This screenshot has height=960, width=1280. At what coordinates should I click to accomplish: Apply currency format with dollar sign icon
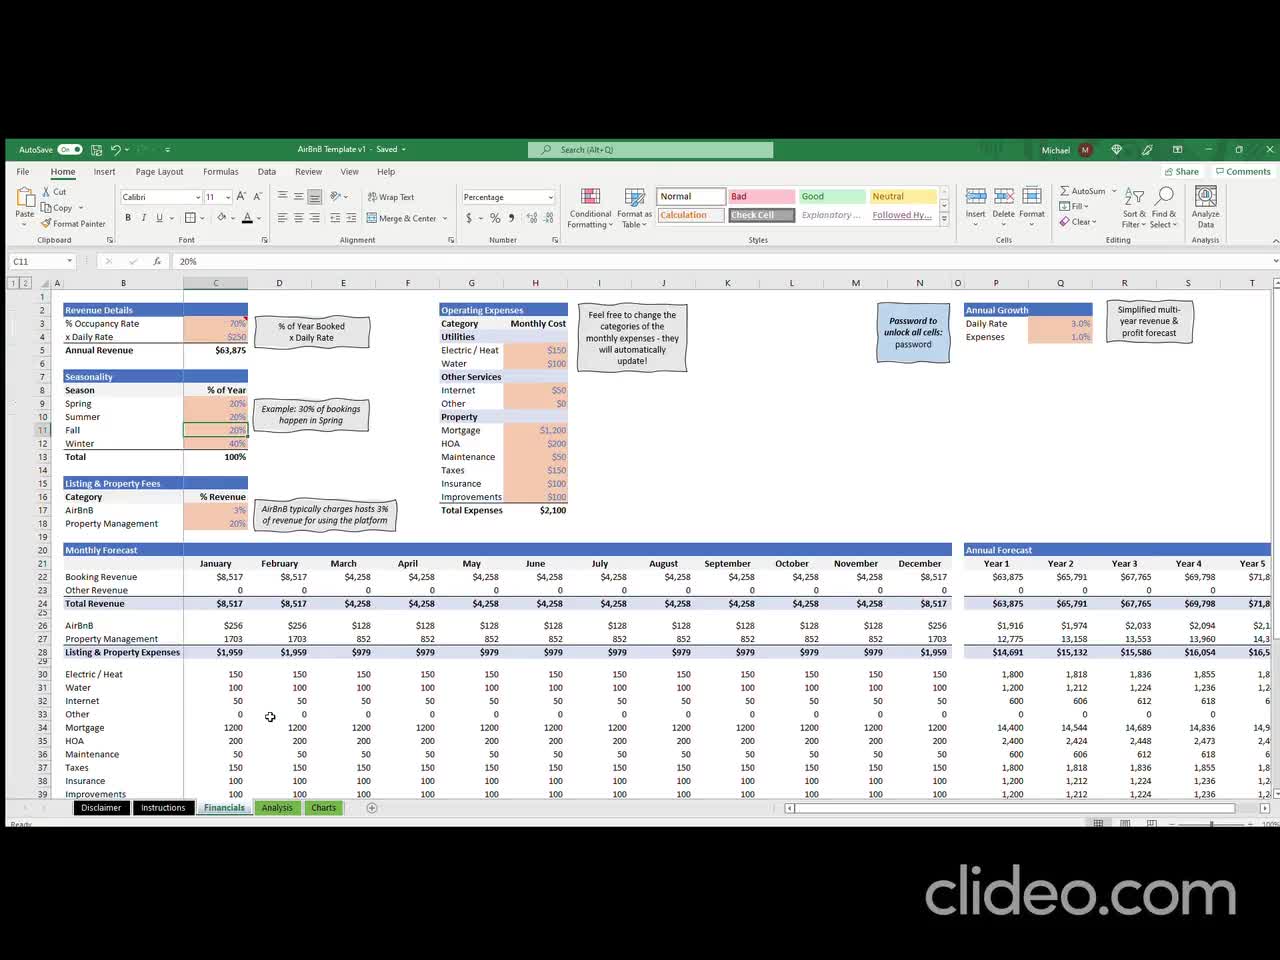[468, 218]
